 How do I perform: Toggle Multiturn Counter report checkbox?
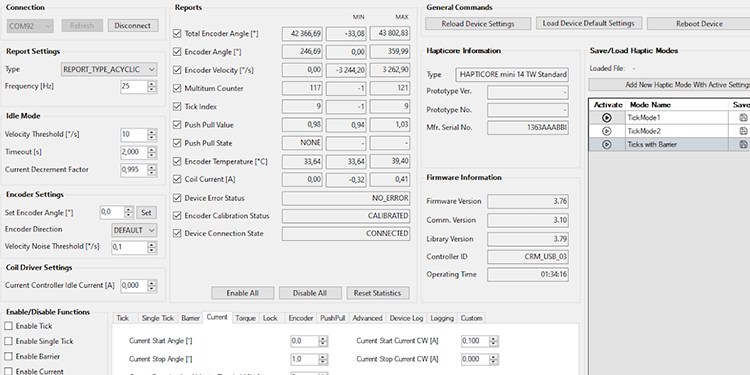(x=177, y=88)
